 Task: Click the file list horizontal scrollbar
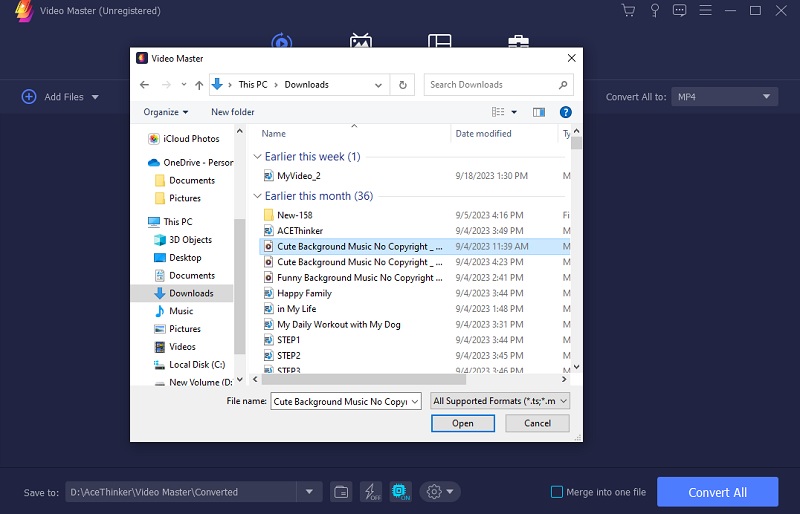click(x=363, y=380)
